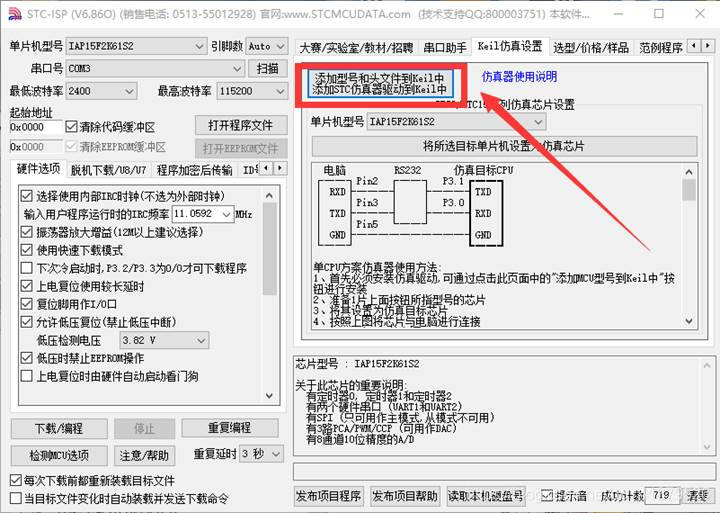Toggle 上电复位使用较长延时 checkbox
The width and height of the screenshot is (720, 513).
click(27, 286)
